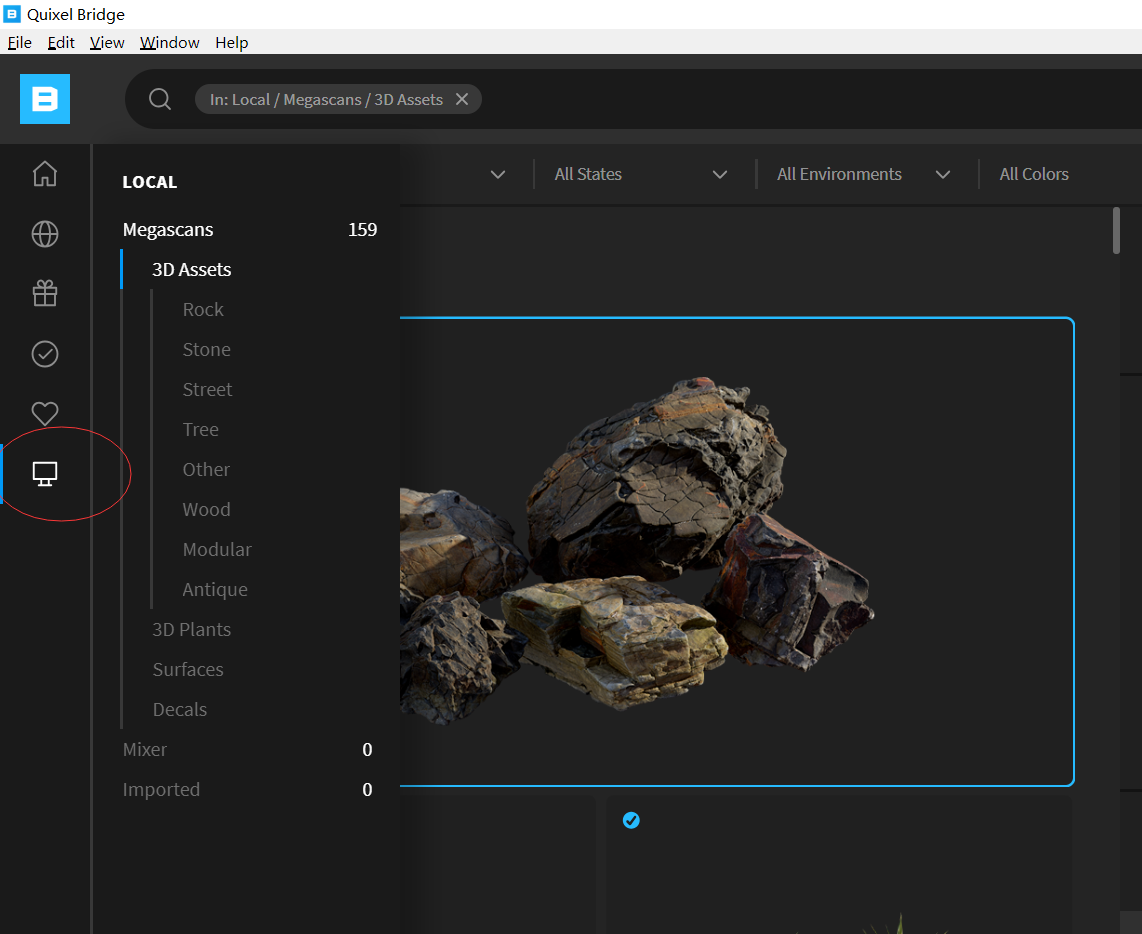
Task: Click the Quixel Bridge logo icon
Action: click(x=44, y=99)
